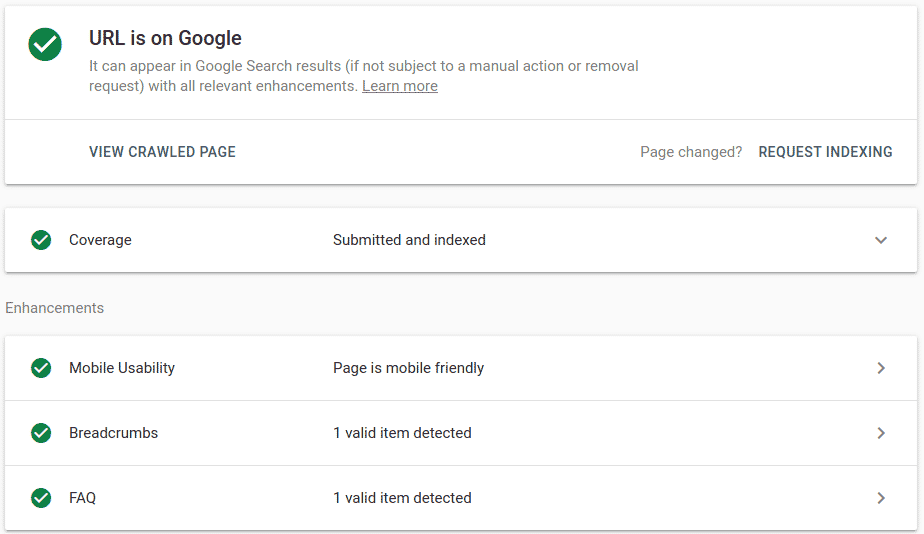
Task: Click the Mobile Usability green check icon
Action: point(41,368)
